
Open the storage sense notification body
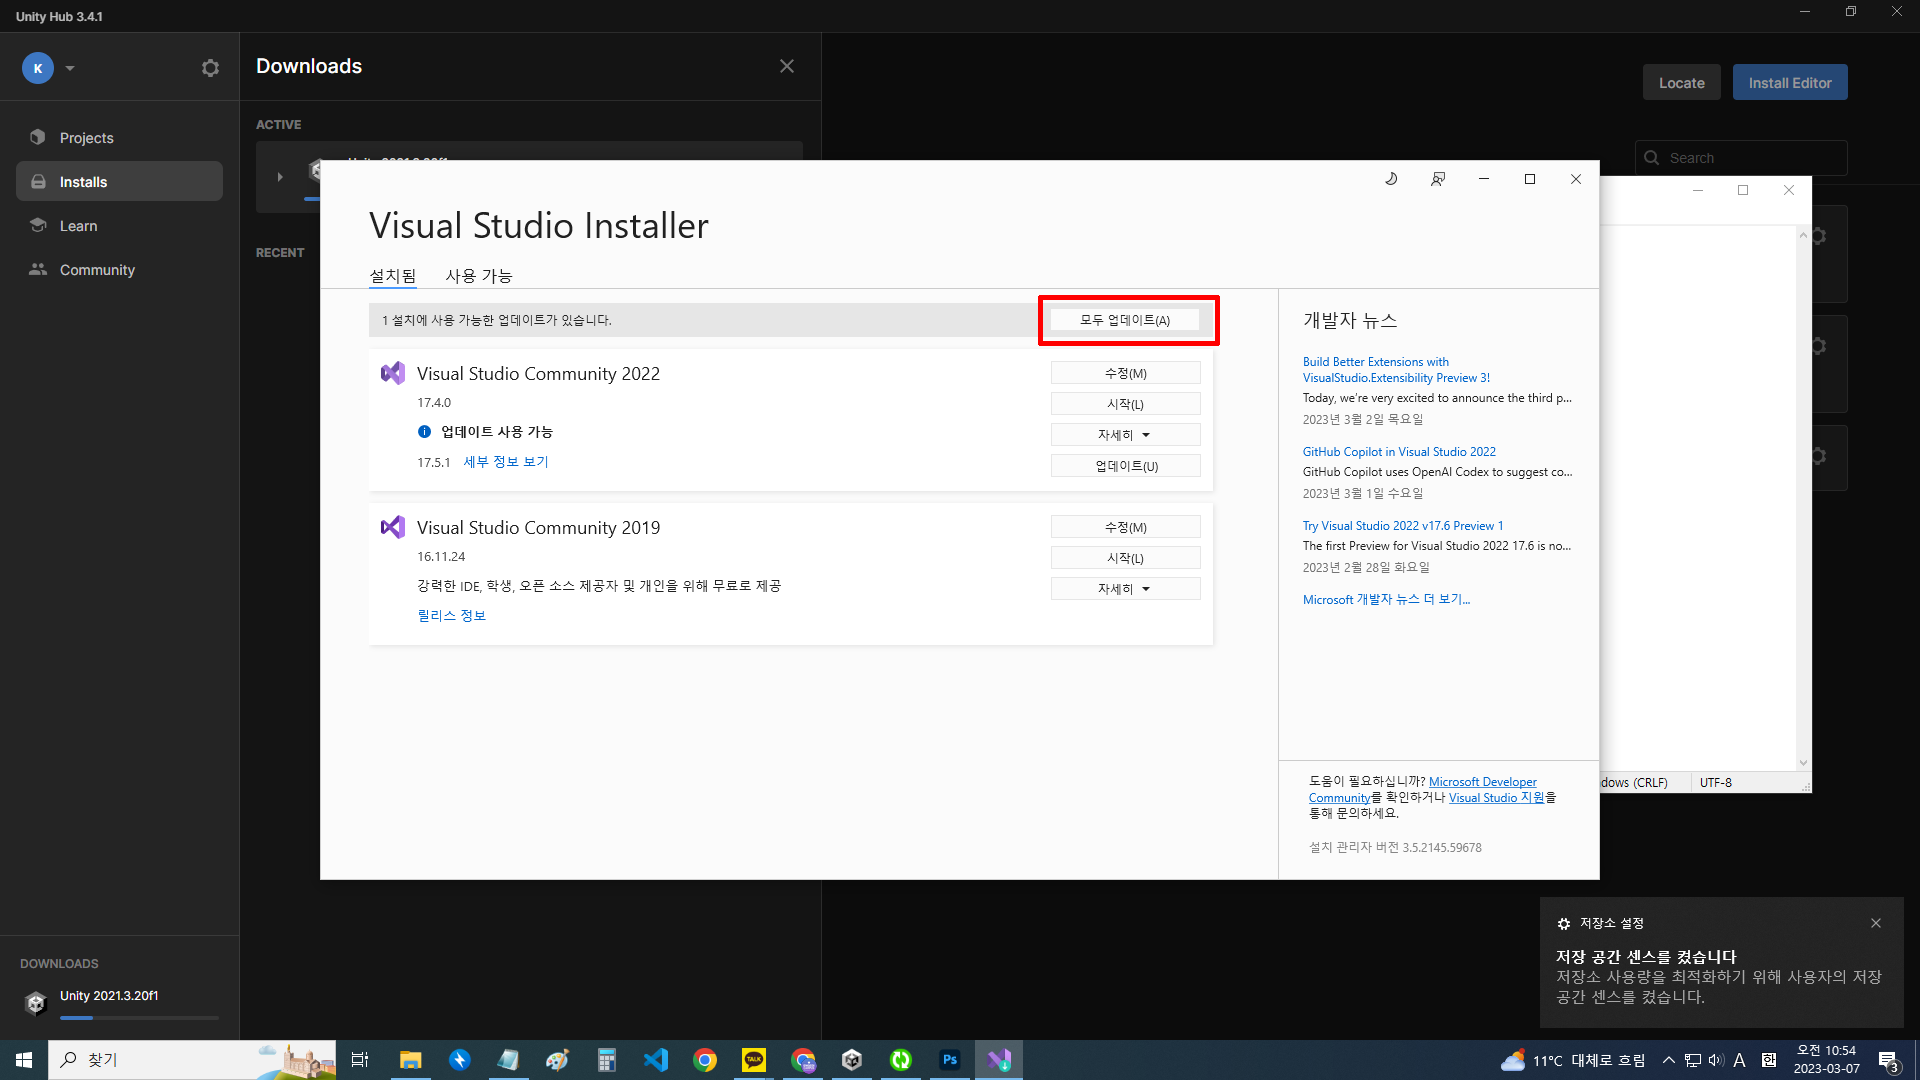point(1720,977)
